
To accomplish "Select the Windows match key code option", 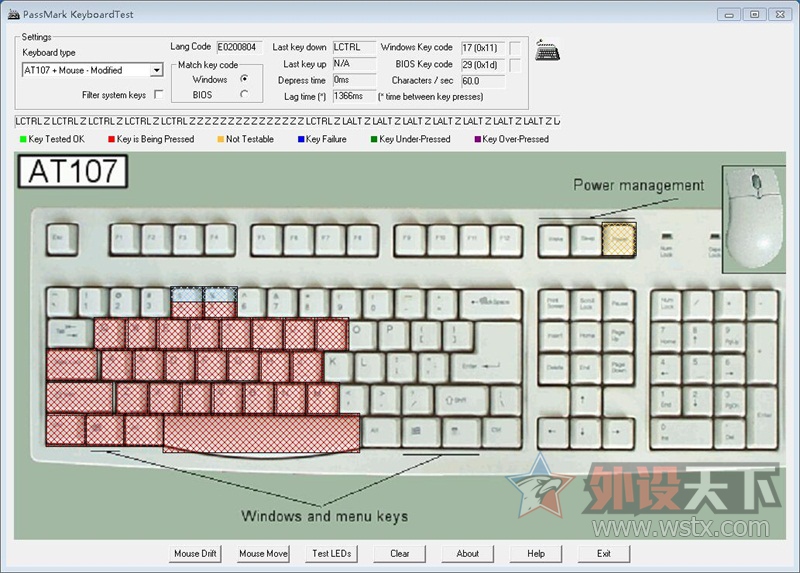I will [x=244, y=79].
